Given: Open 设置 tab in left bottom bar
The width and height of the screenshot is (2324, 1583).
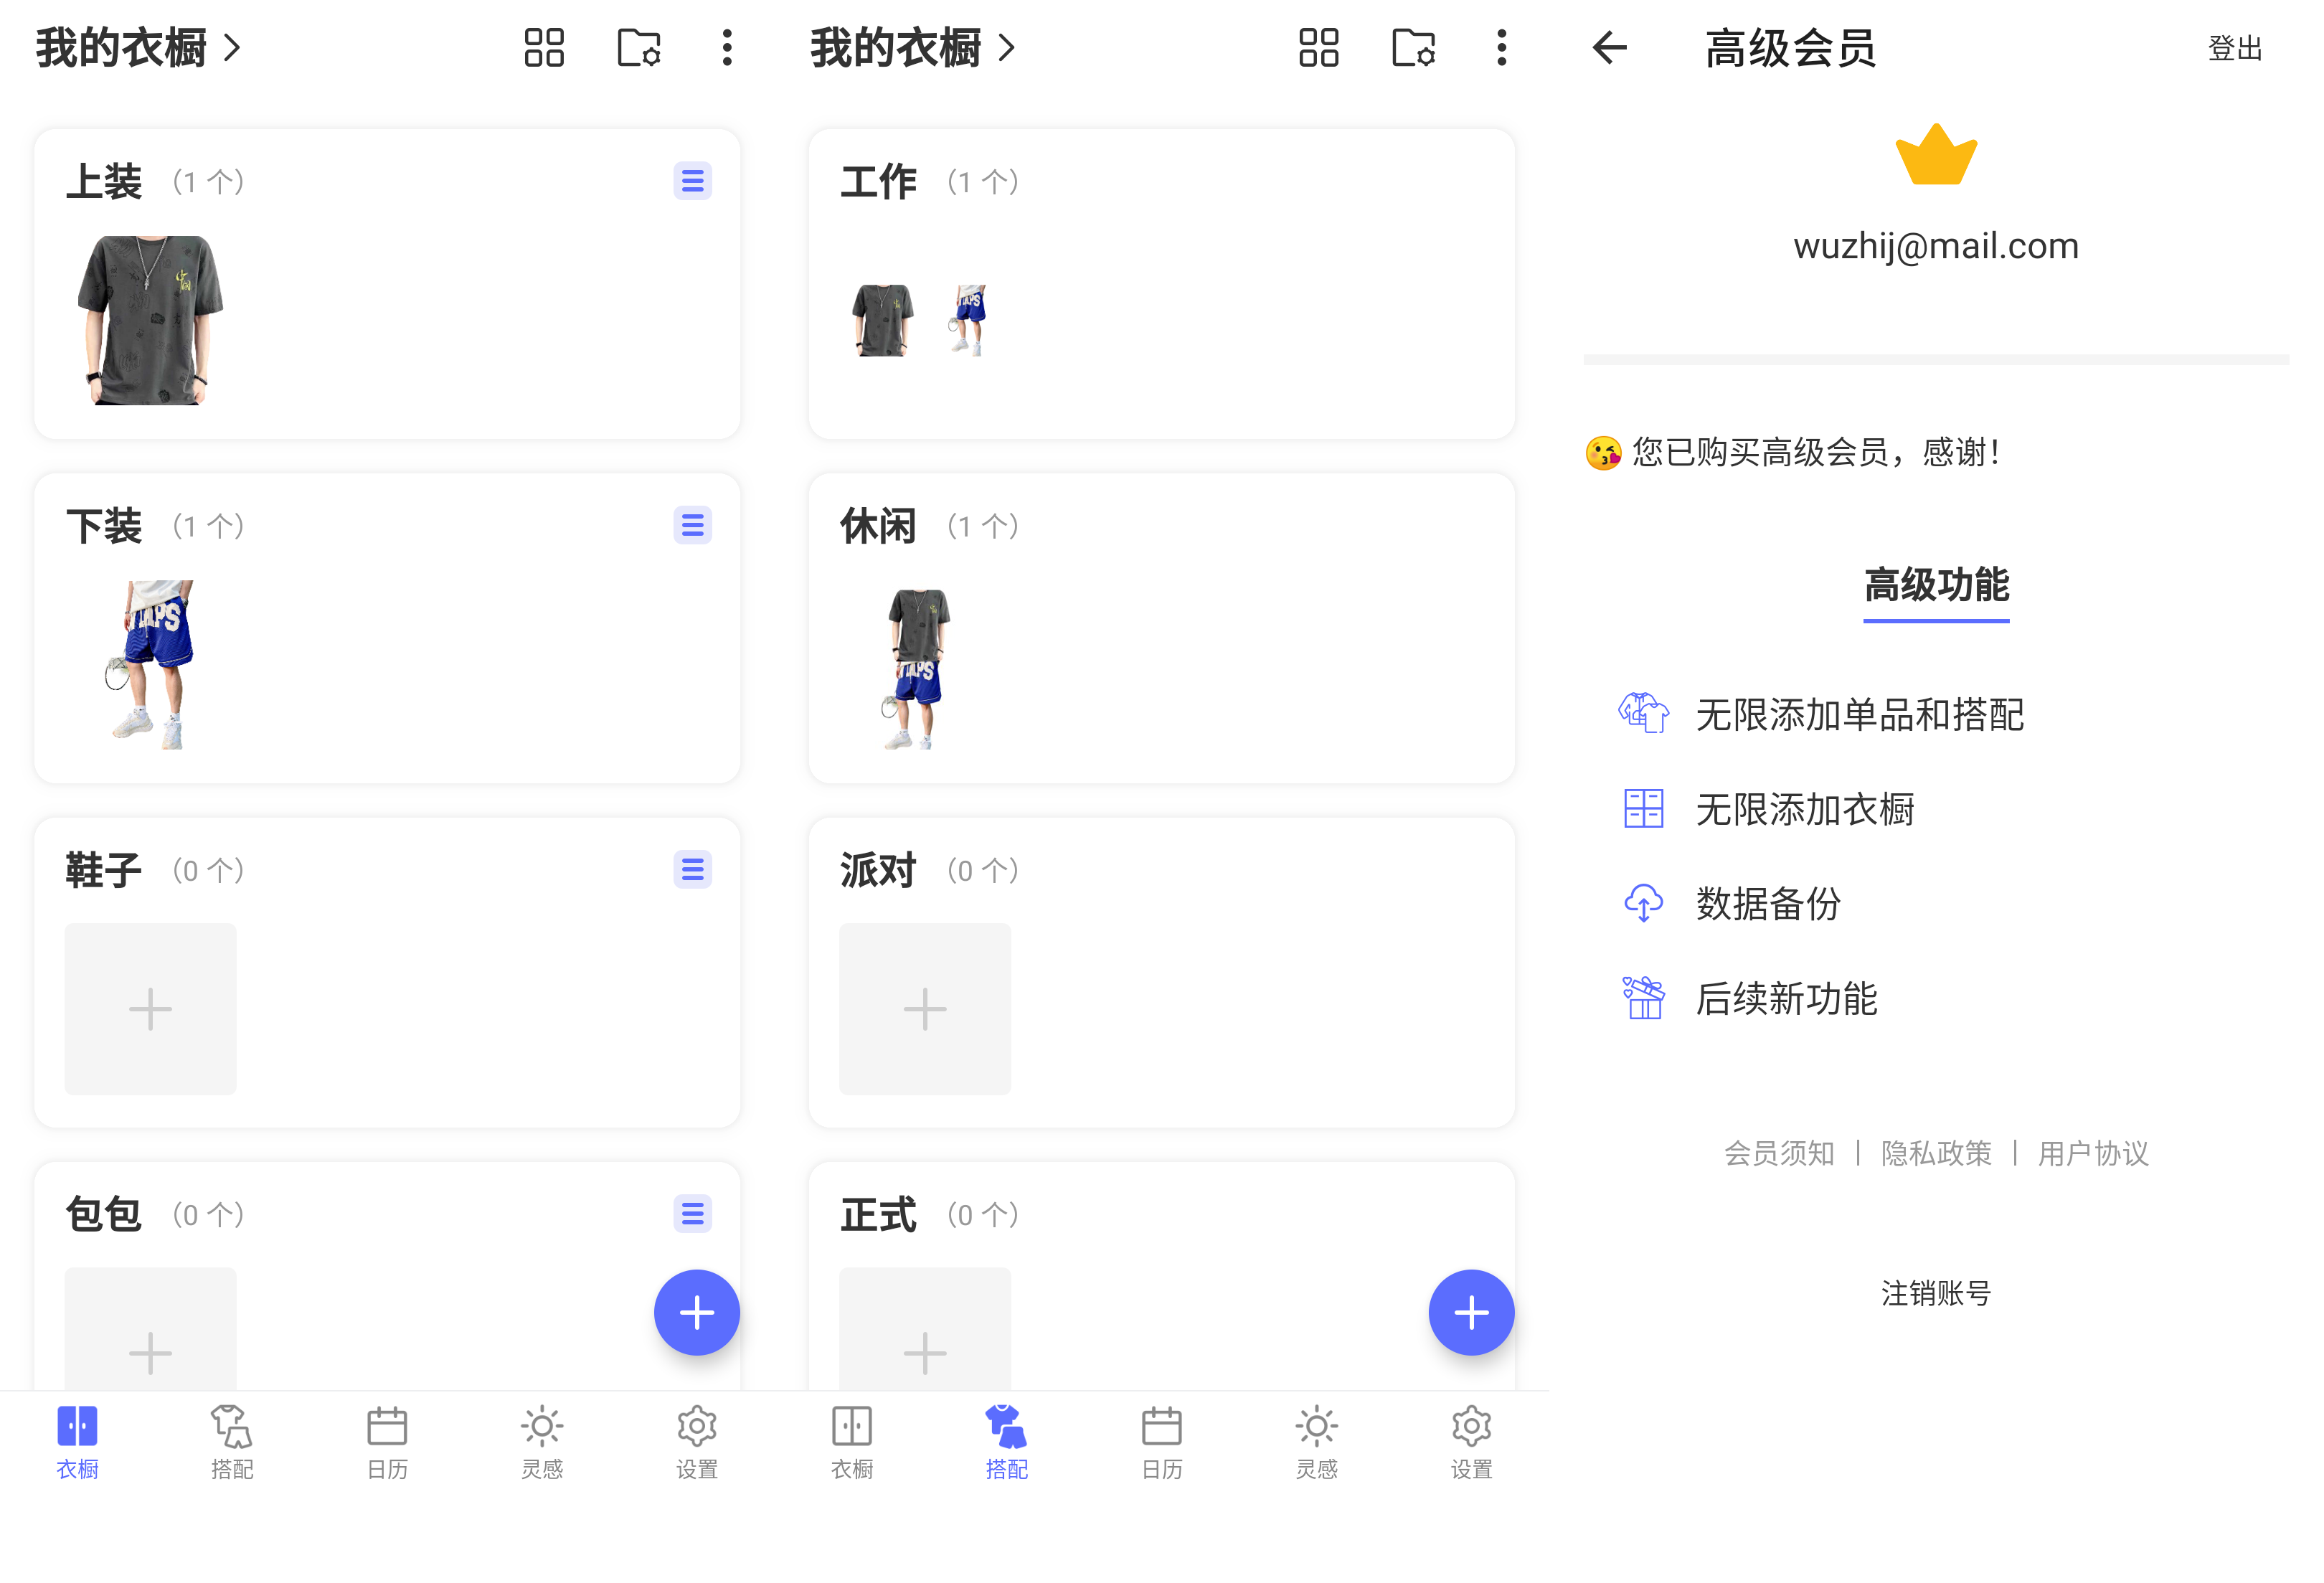Looking at the screenshot, I should coord(696,1441).
